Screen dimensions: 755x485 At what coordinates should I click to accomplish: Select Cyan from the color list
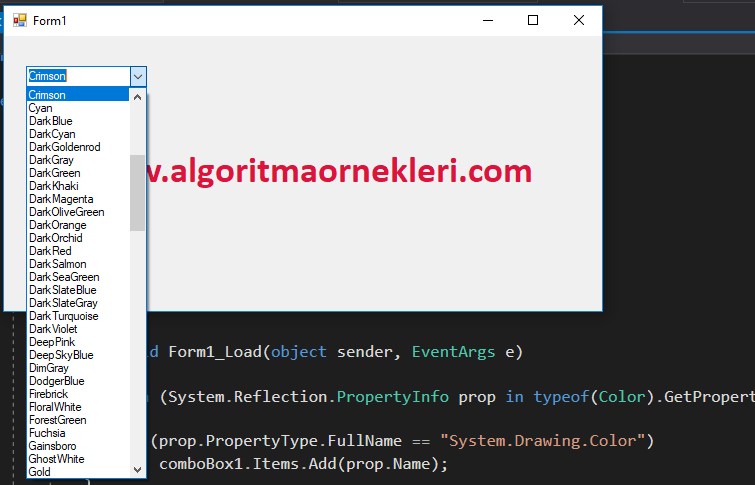[x=41, y=108]
